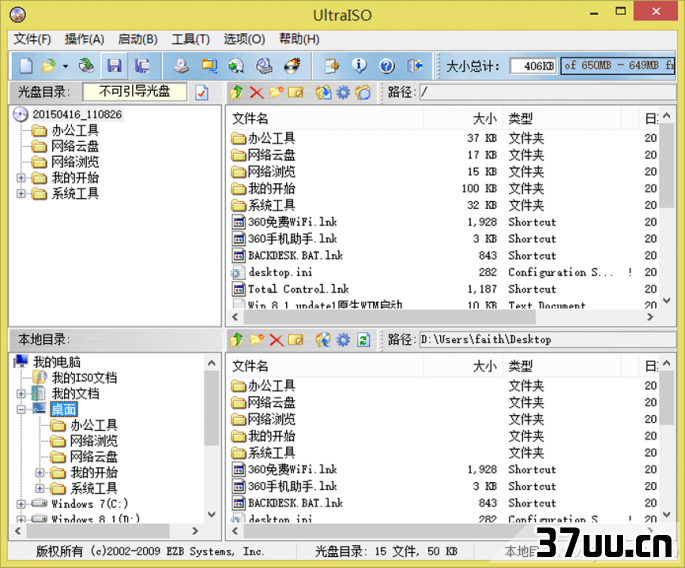Delete selected item from disc image
Image resolution: width=685 pixels, height=568 pixels.
click(256, 92)
